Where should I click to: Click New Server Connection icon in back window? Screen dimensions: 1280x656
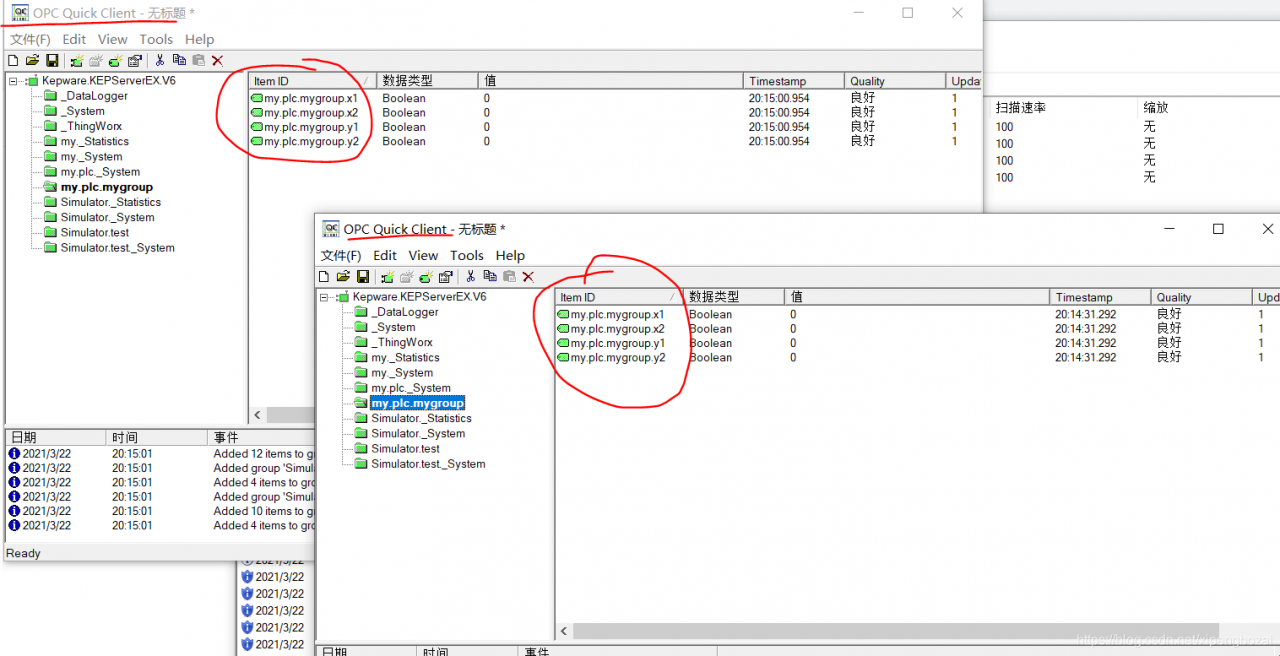coord(77,61)
